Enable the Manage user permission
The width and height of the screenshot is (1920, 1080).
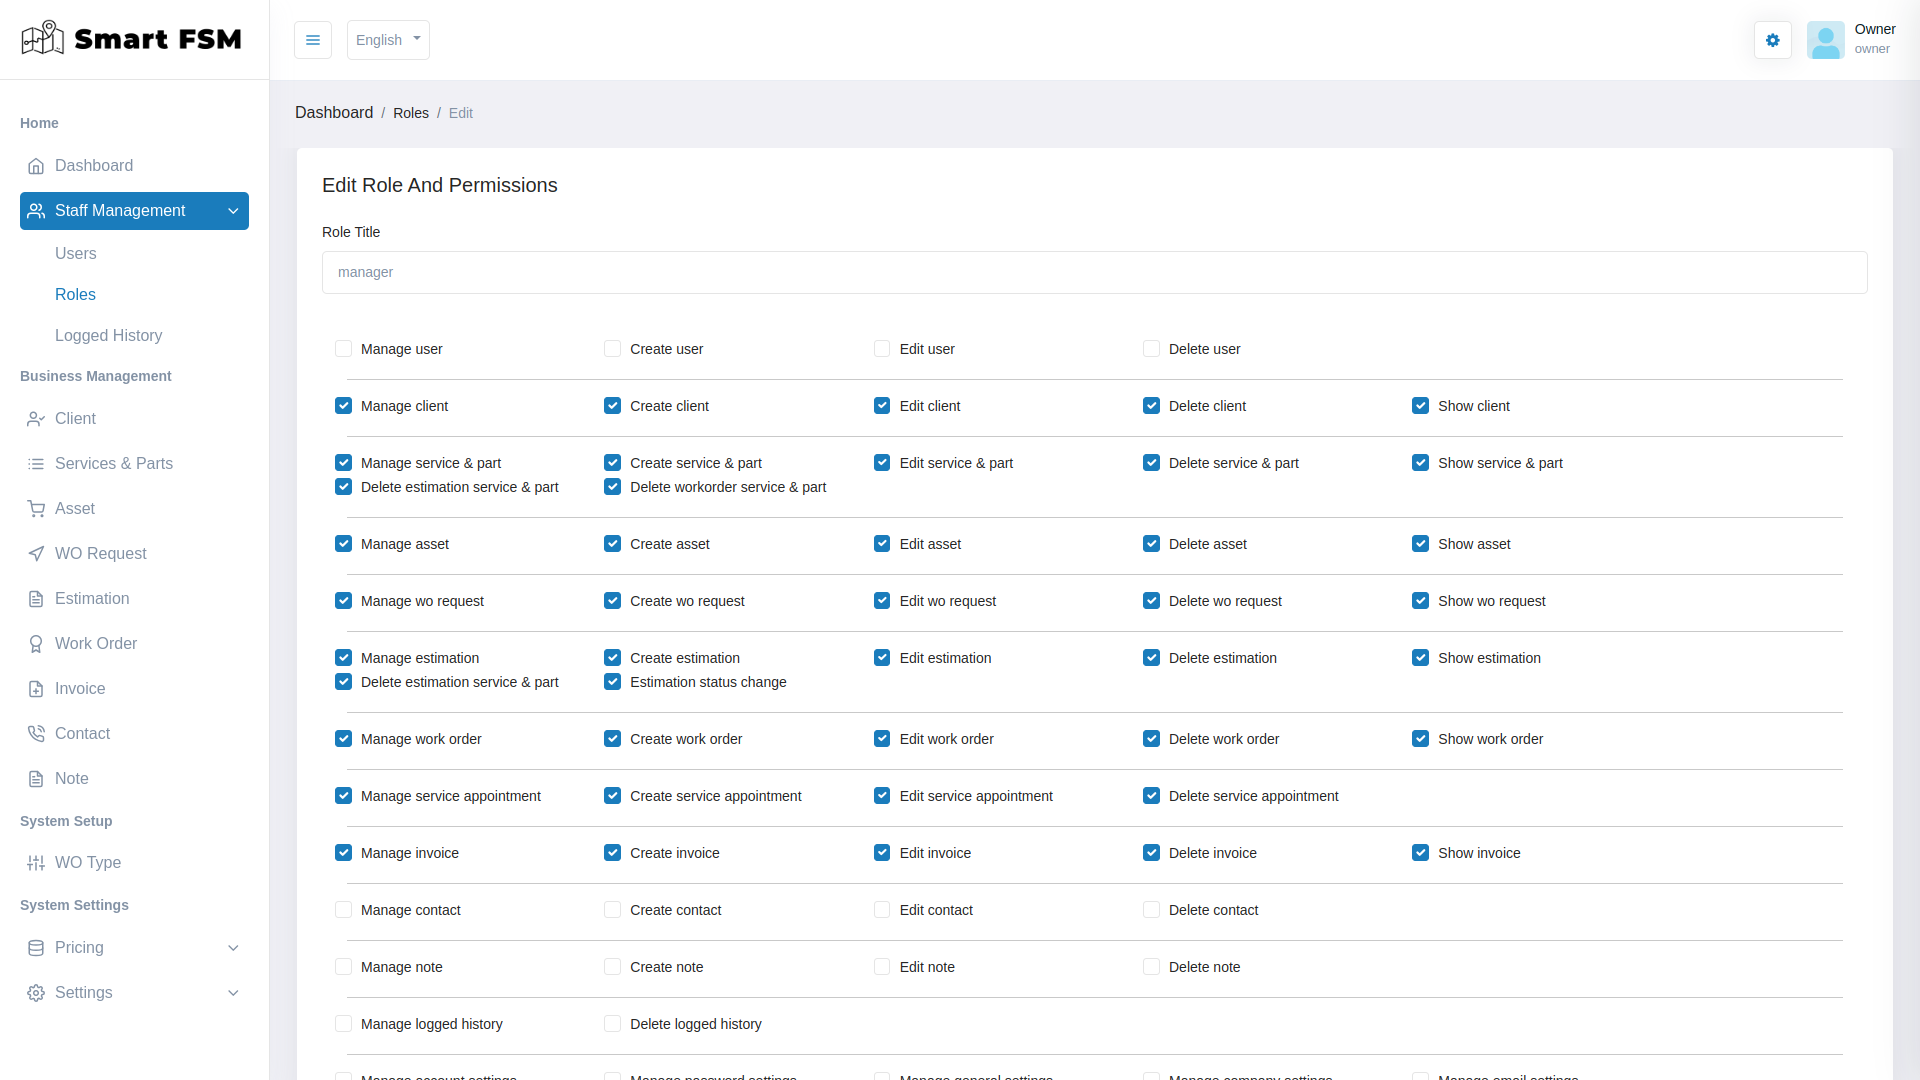(x=343, y=348)
